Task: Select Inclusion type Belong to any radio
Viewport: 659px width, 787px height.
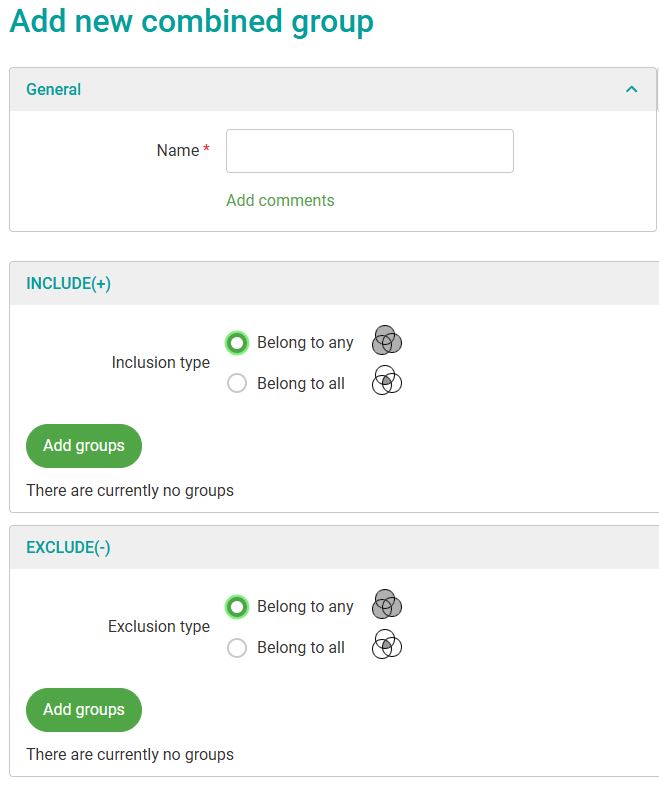Action: [x=237, y=343]
